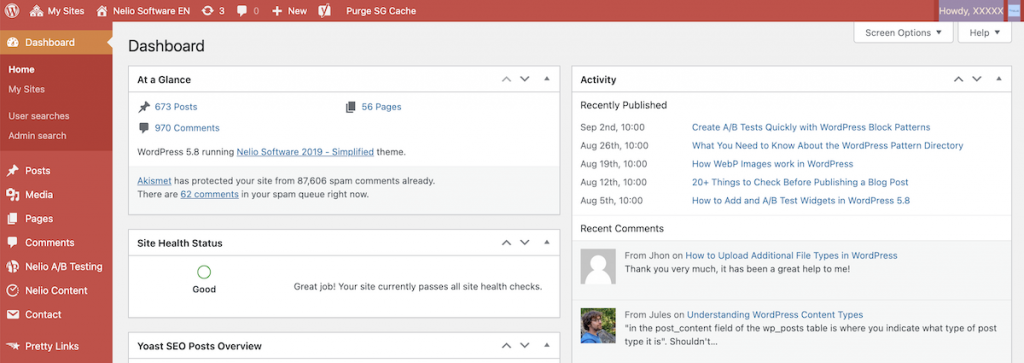Open What You Need to Know About Pattern Directory

click(x=827, y=146)
